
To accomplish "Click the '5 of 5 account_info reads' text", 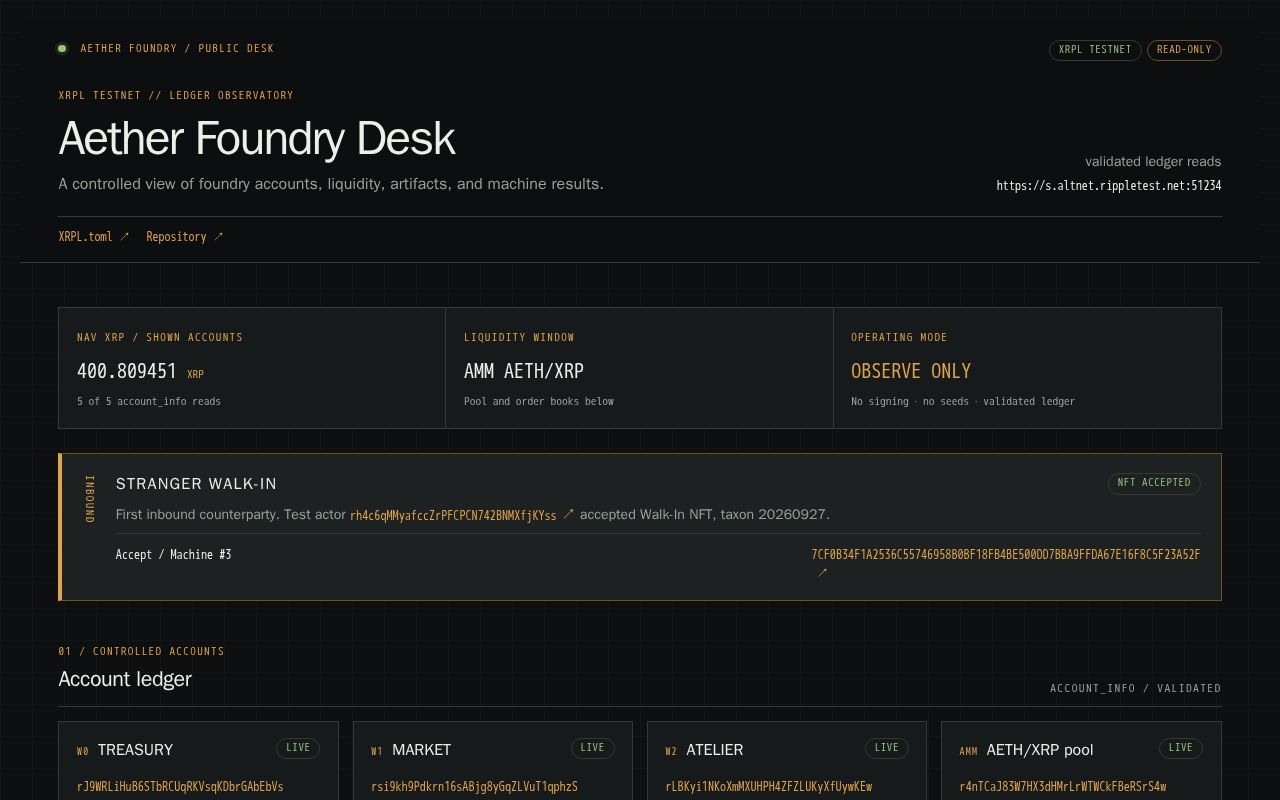I will tap(149, 402).
